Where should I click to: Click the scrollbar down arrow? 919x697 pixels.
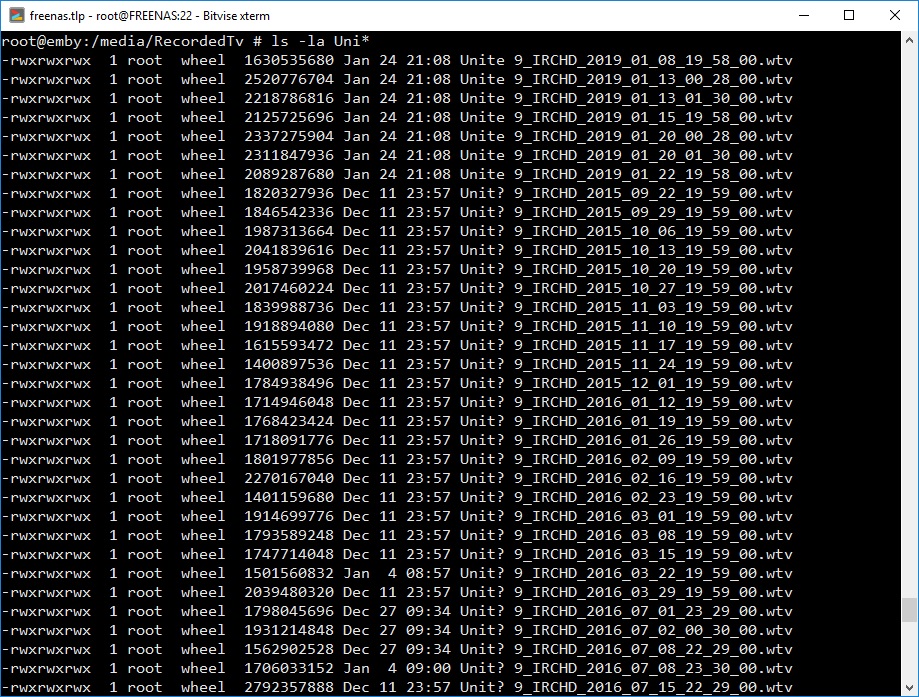click(x=909, y=687)
